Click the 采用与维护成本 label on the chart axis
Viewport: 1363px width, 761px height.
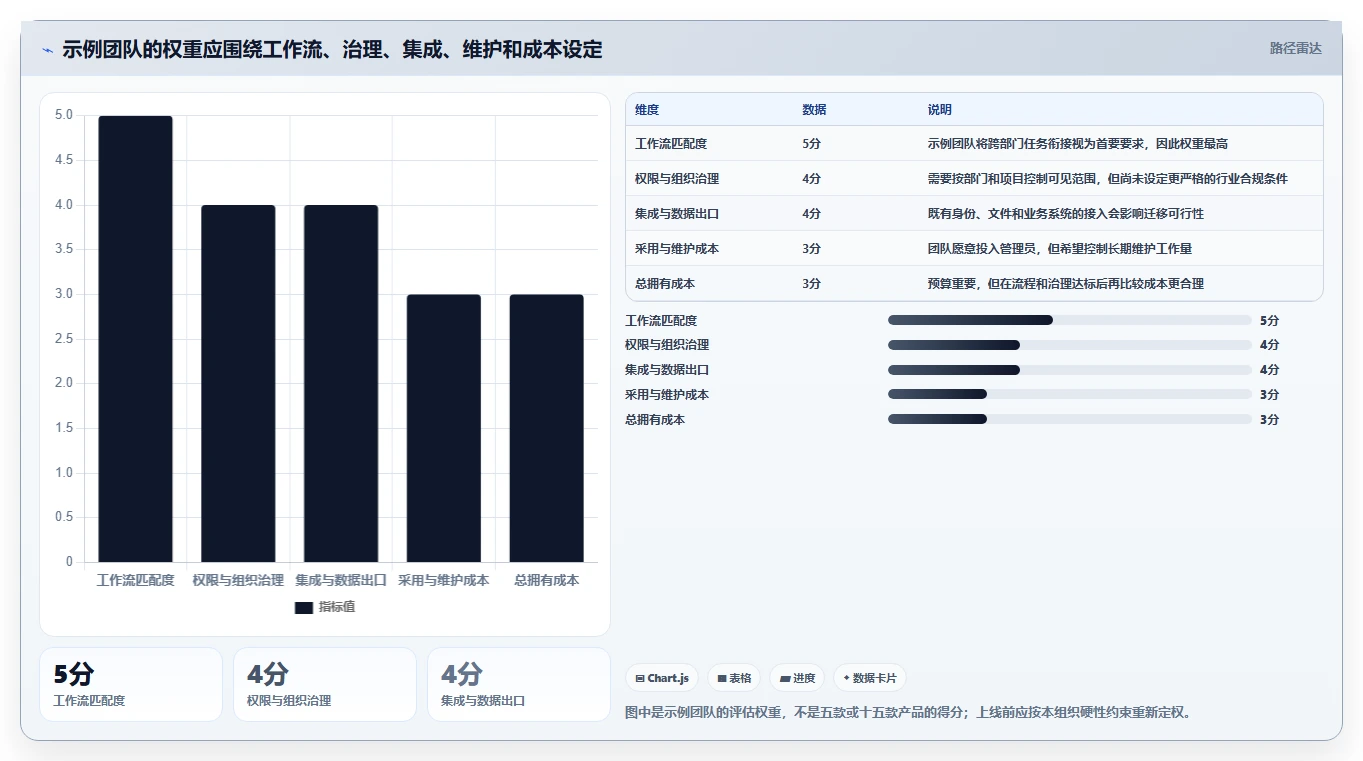point(444,580)
